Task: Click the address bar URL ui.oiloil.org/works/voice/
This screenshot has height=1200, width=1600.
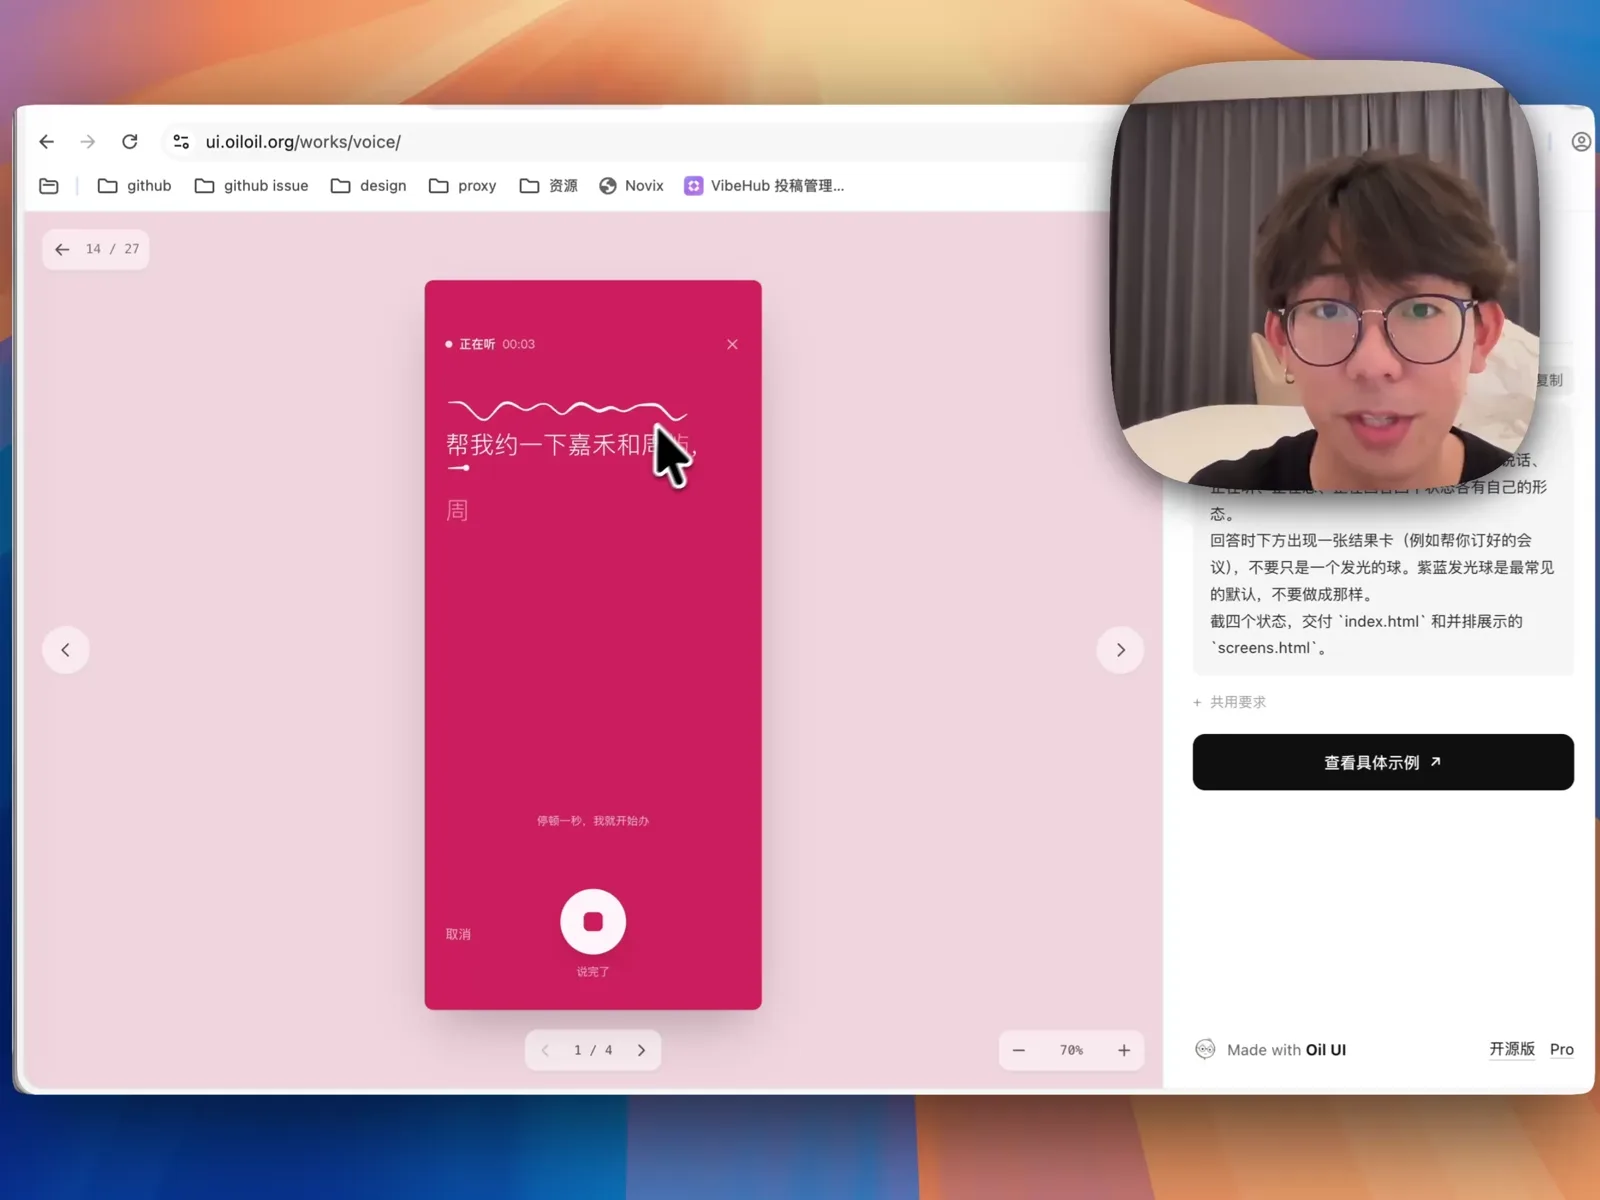Action: click(303, 142)
